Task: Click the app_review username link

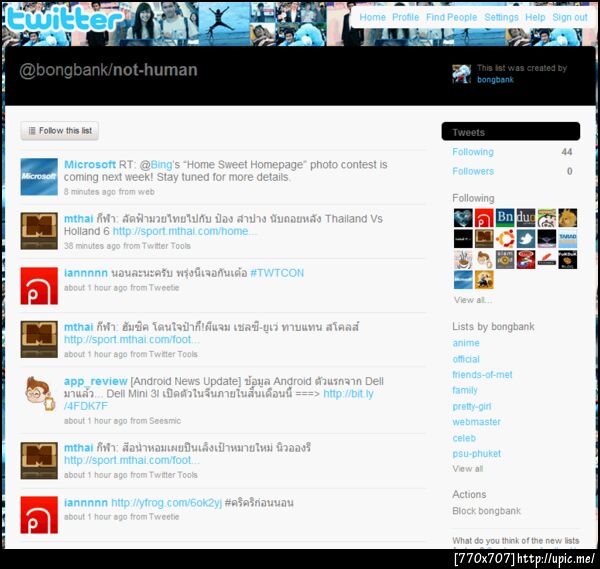Action: pos(96,381)
